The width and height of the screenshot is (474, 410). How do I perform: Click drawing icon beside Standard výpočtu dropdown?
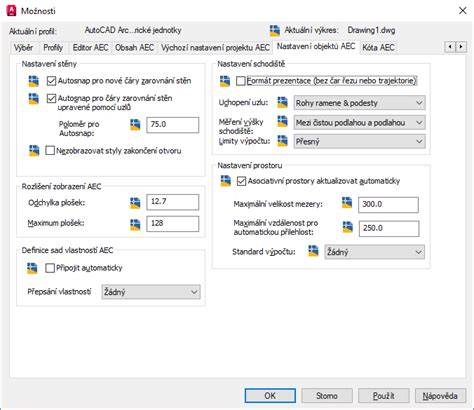click(313, 251)
